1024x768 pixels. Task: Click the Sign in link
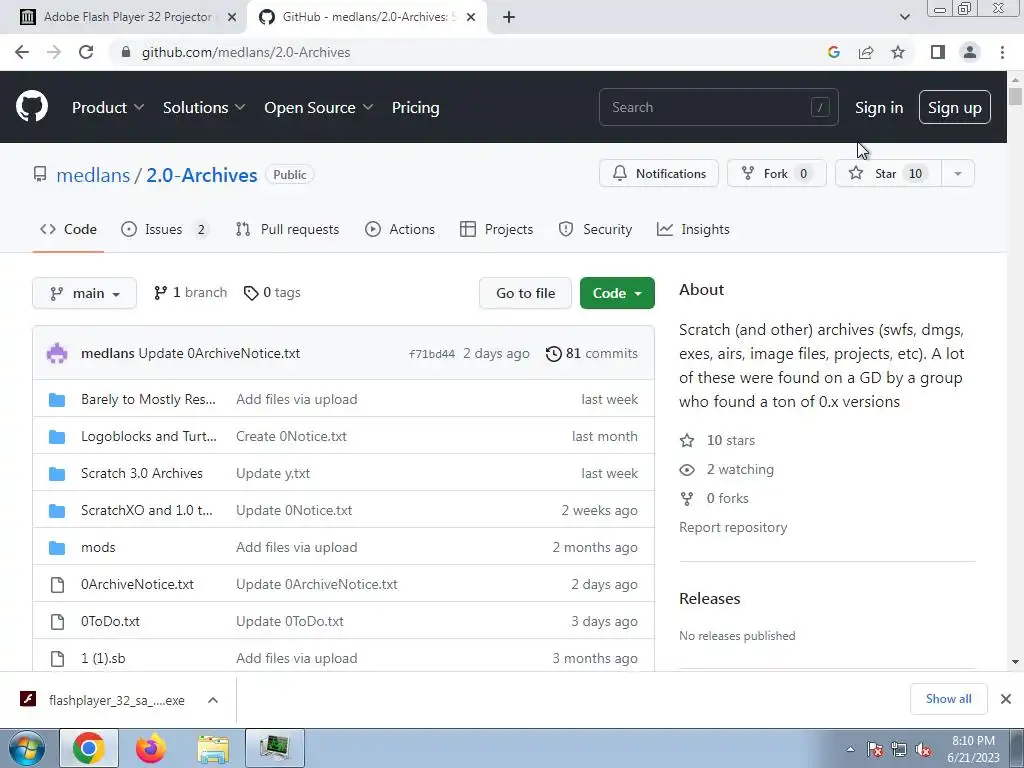(879, 108)
